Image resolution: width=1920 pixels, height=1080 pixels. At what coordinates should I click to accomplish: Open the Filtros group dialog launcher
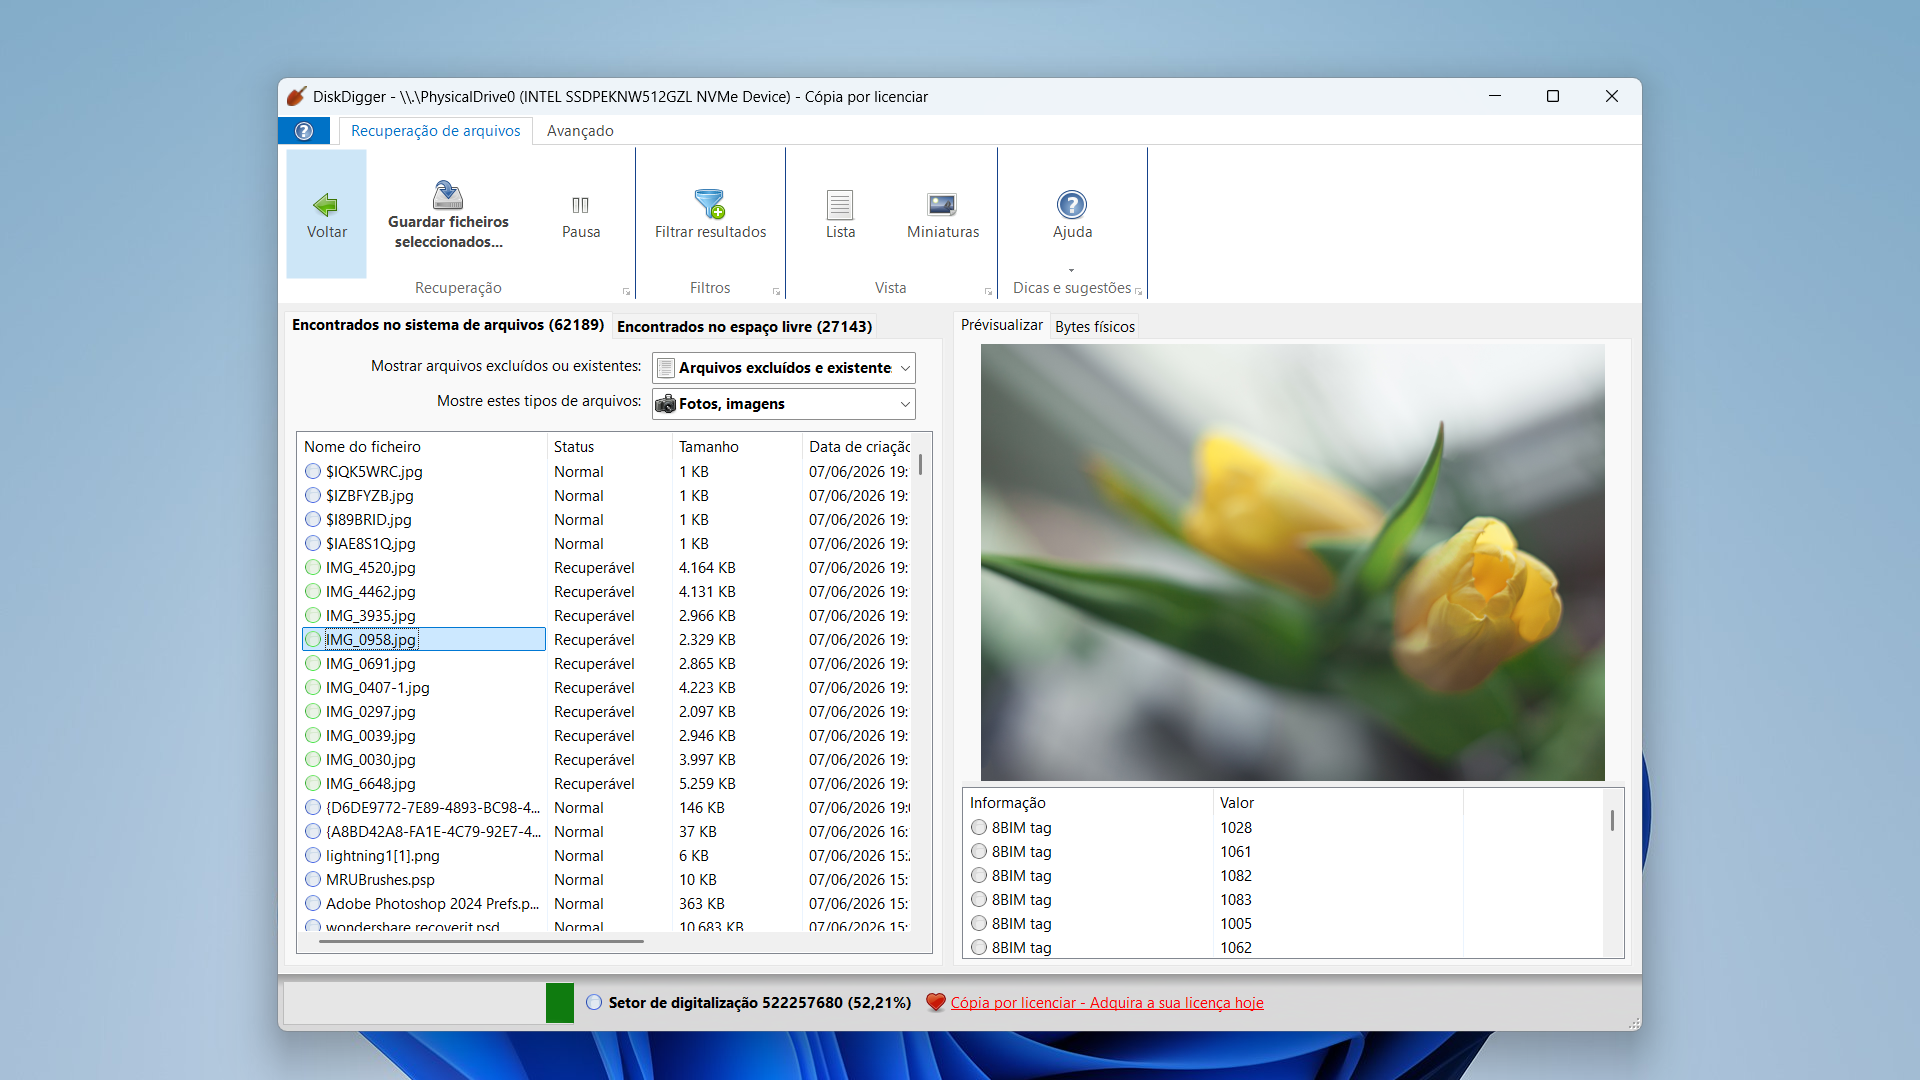[x=776, y=291]
